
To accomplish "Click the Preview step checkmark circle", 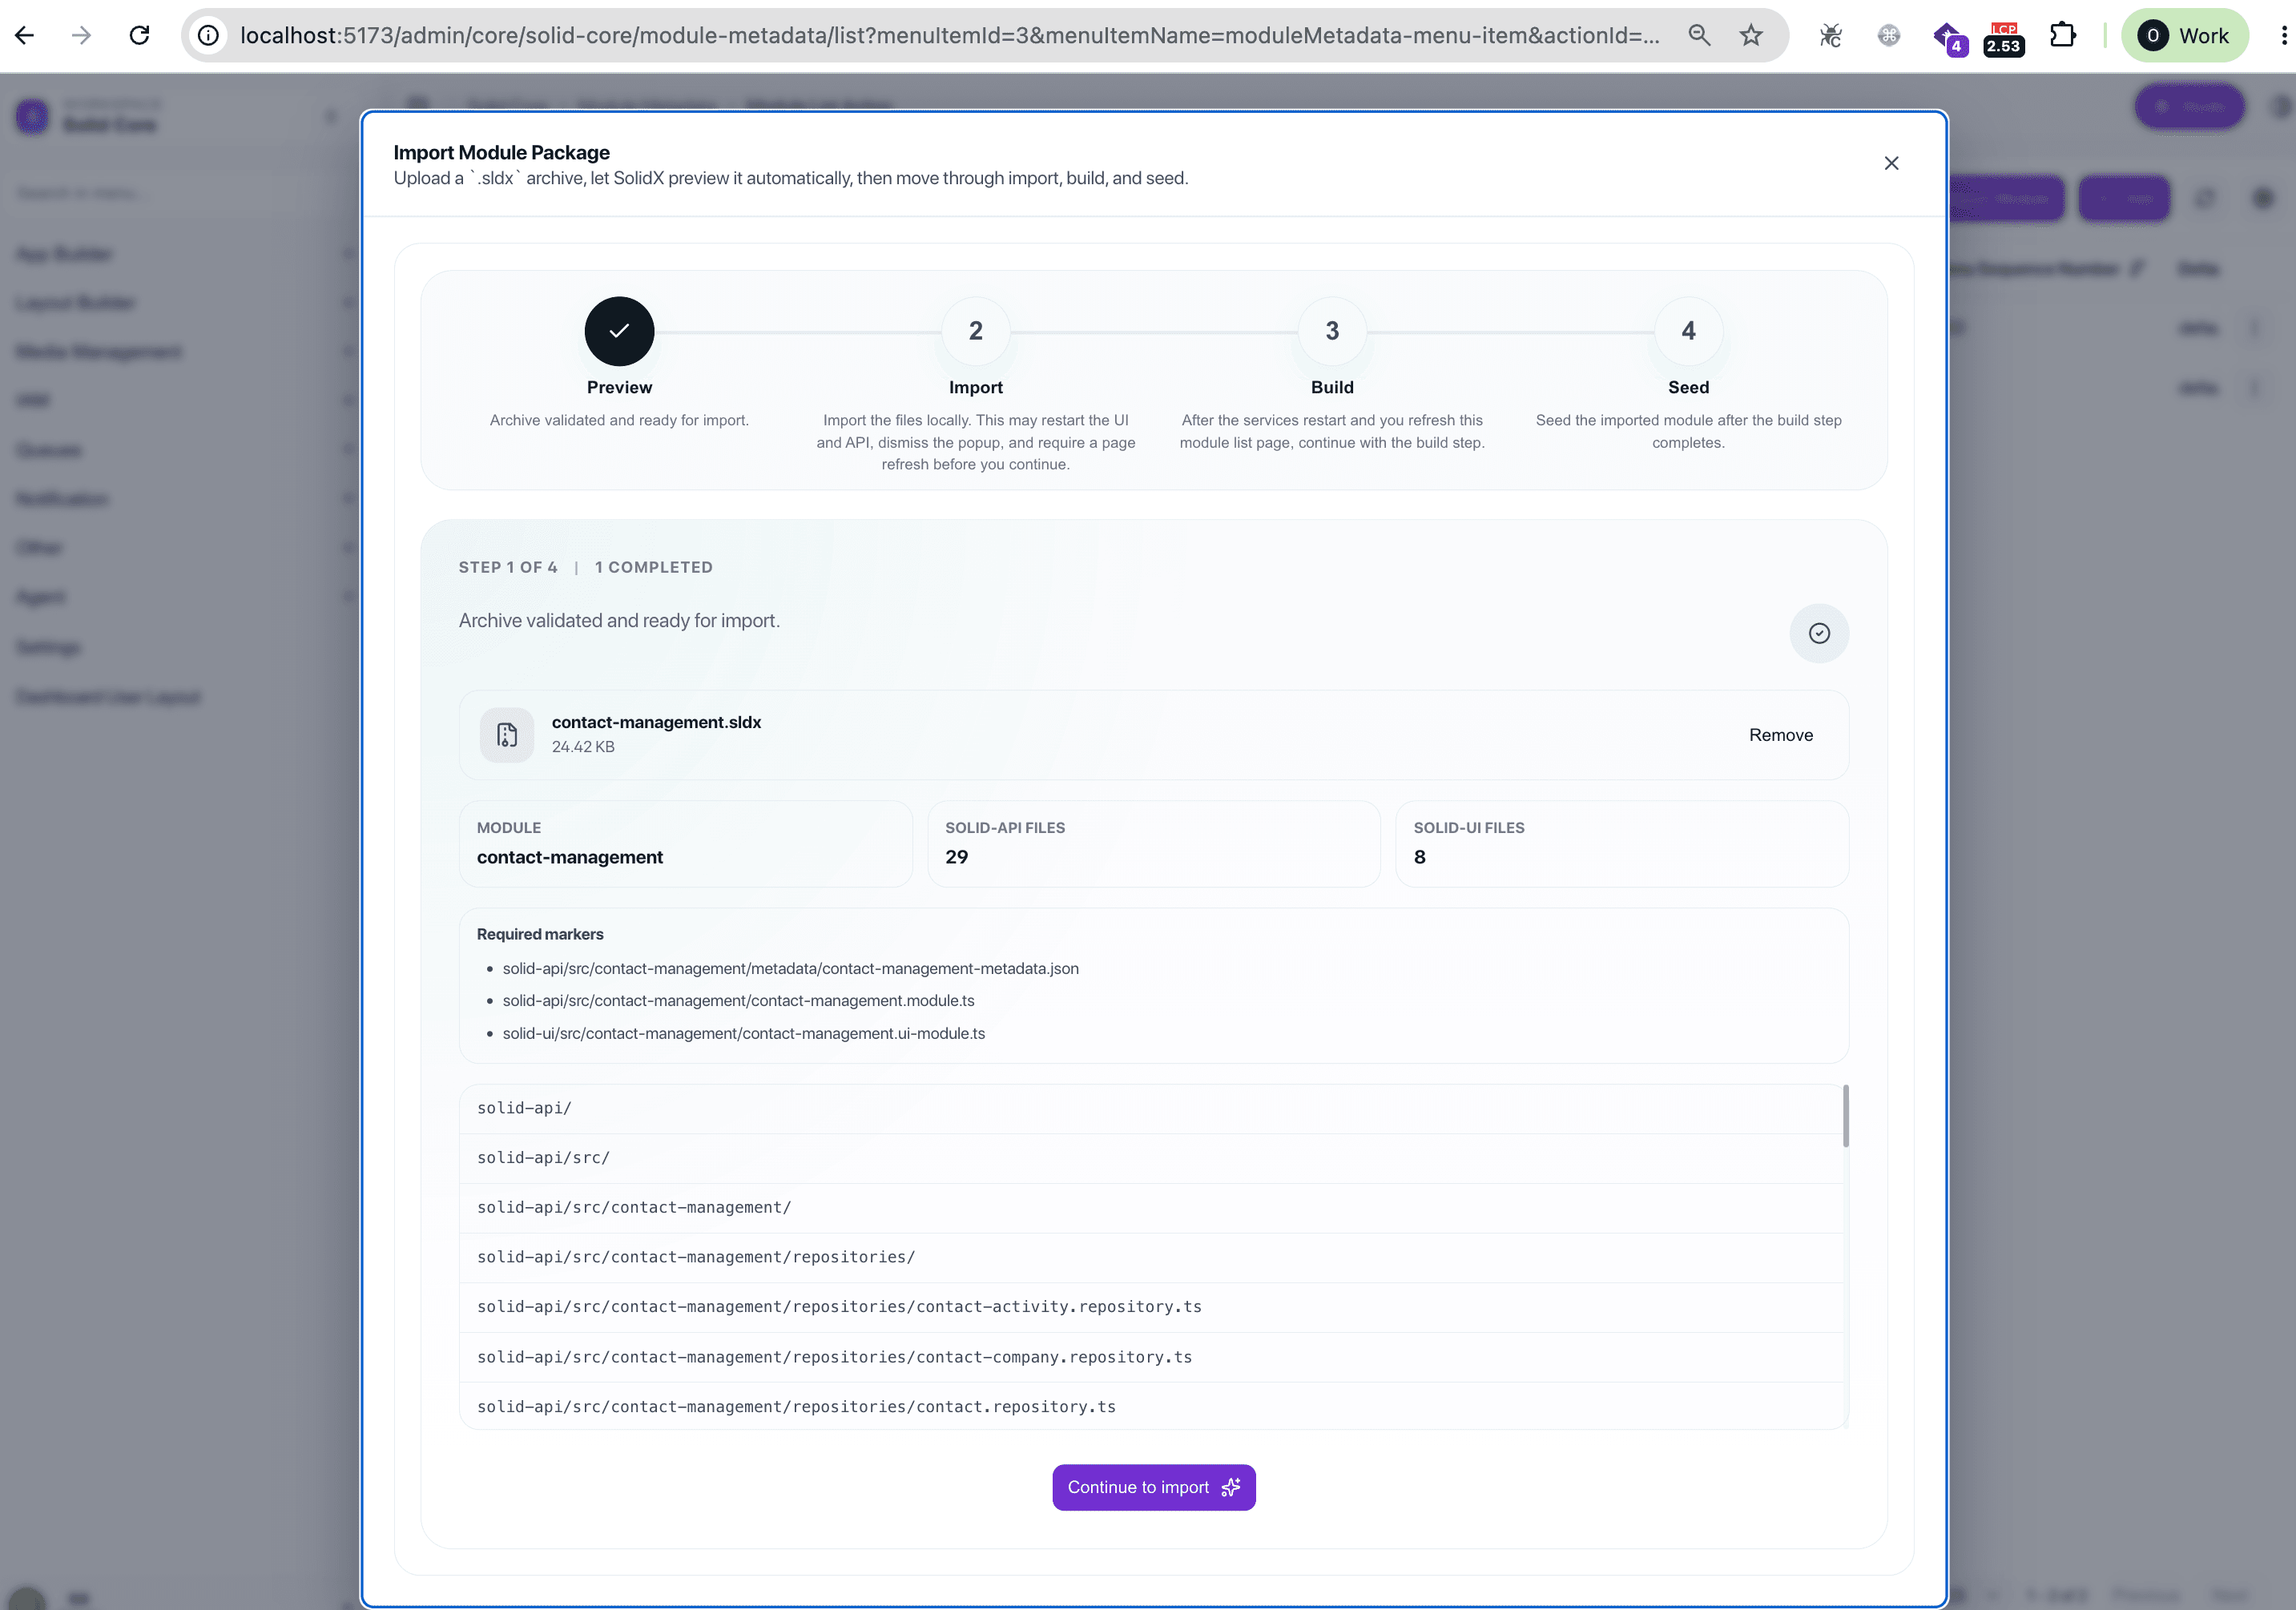I will (x=619, y=331).
